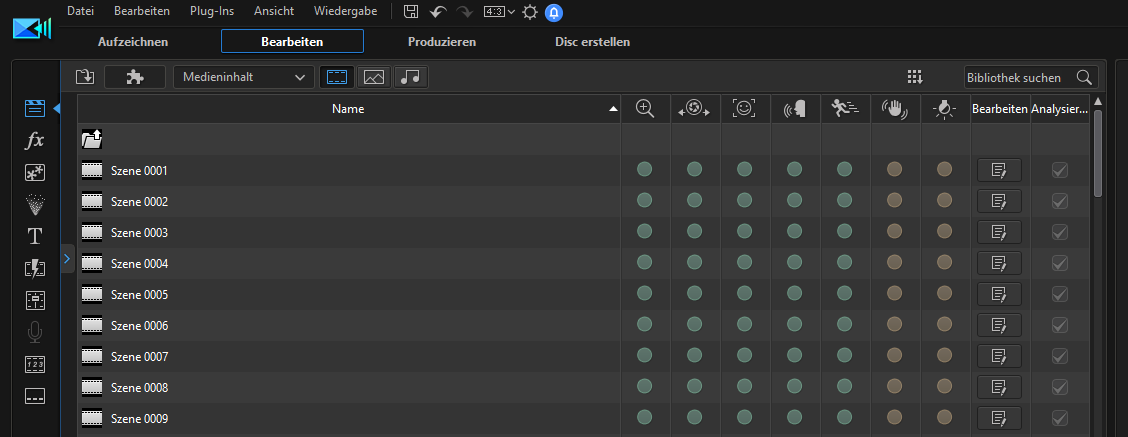Open the Transition room with lightning icon

coord(35,268)
